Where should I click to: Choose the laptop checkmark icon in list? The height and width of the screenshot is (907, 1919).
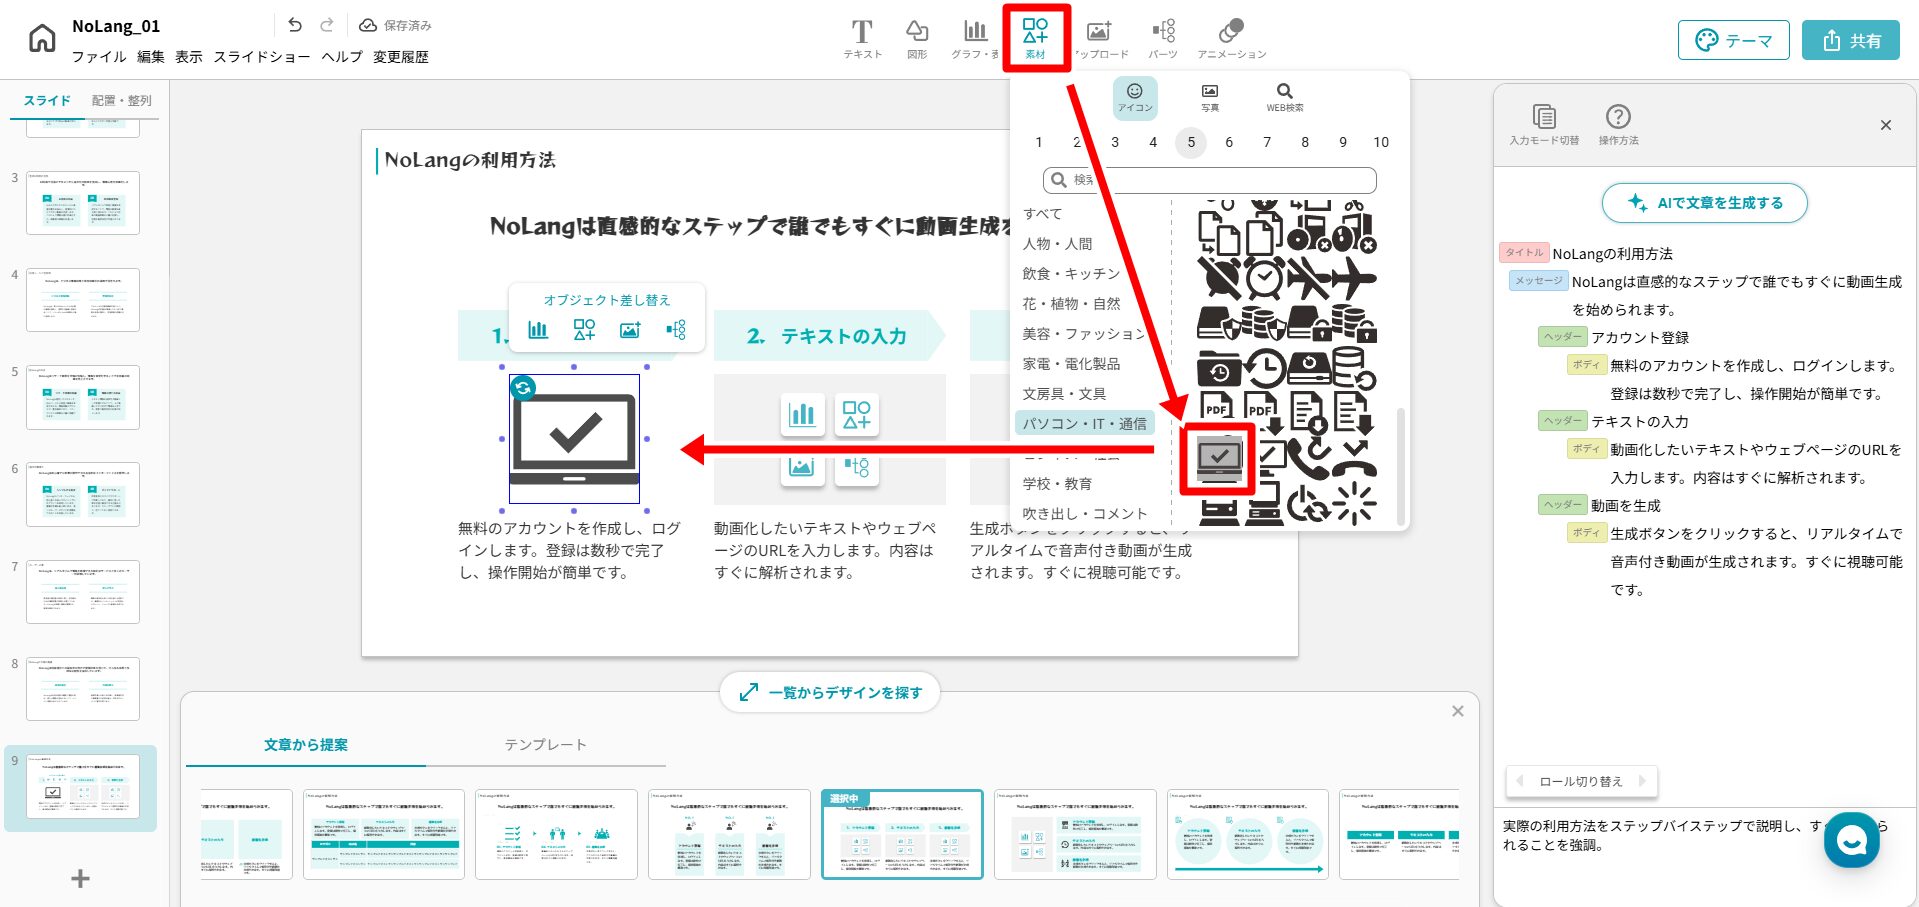(1219, 459)
